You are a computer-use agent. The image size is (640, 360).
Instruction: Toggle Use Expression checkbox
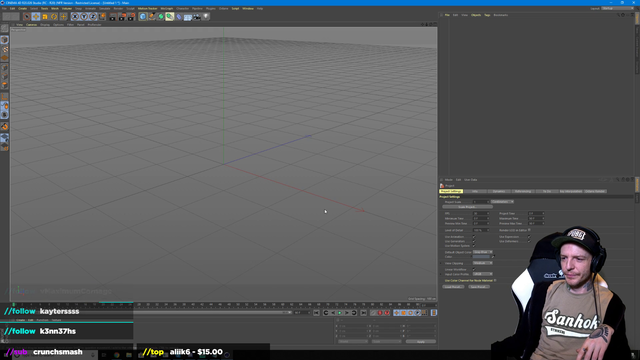coord(529,237)
